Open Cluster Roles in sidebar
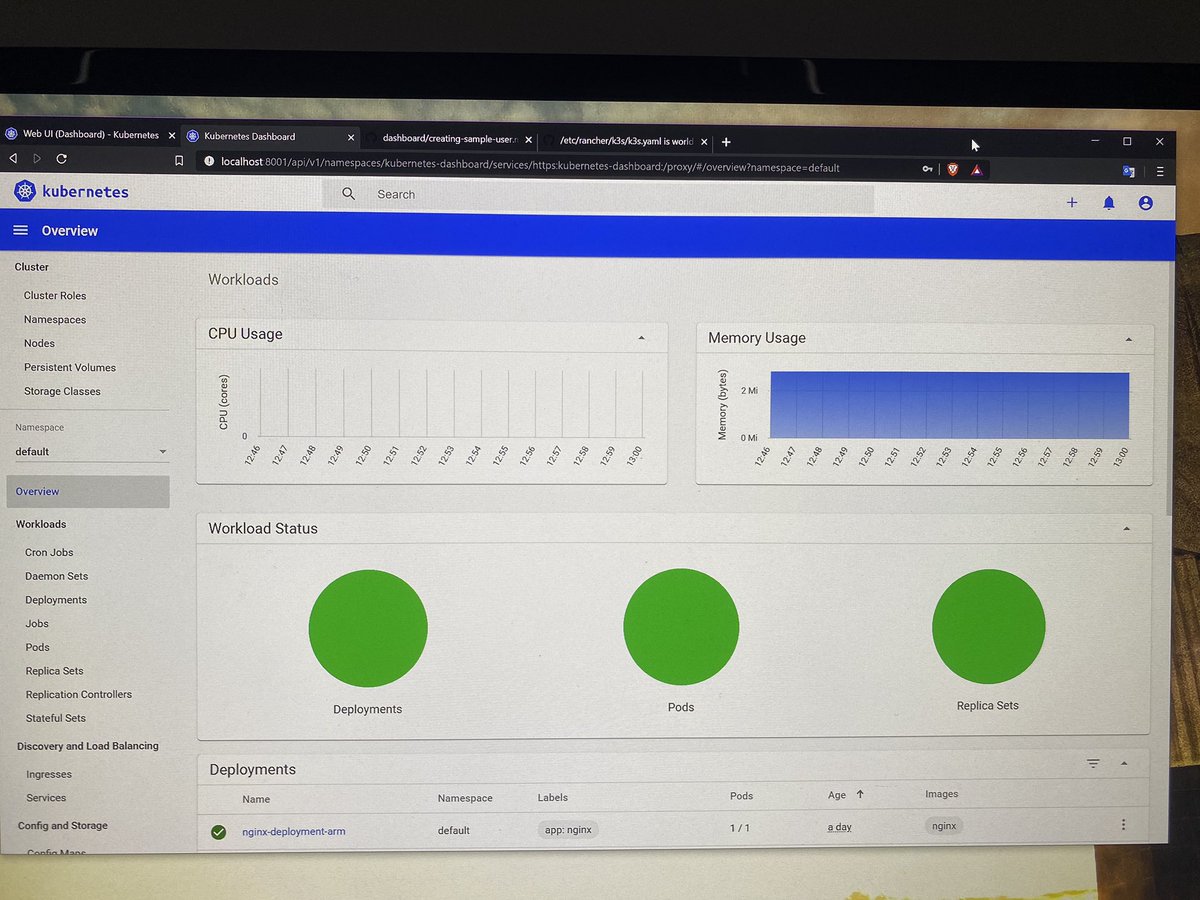 (55, 296)
